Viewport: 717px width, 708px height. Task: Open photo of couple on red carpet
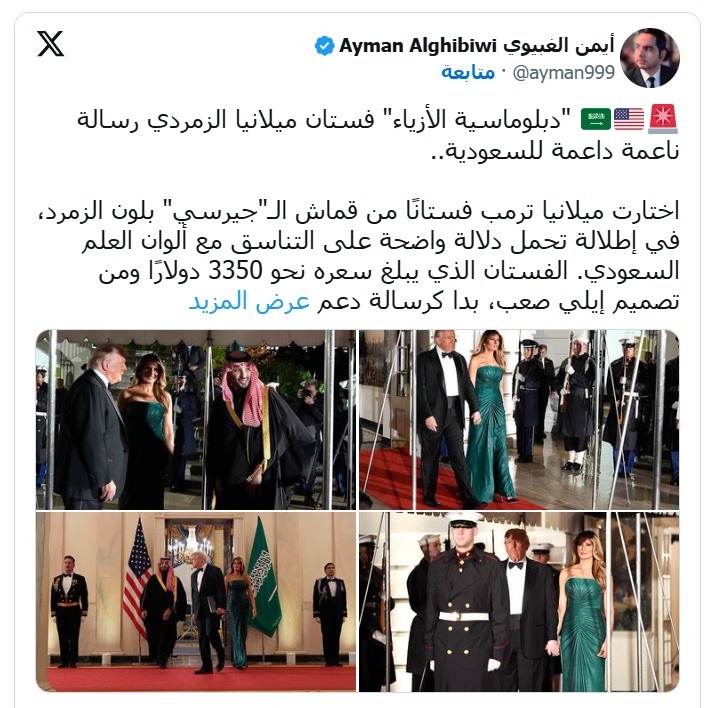point(519,419)
